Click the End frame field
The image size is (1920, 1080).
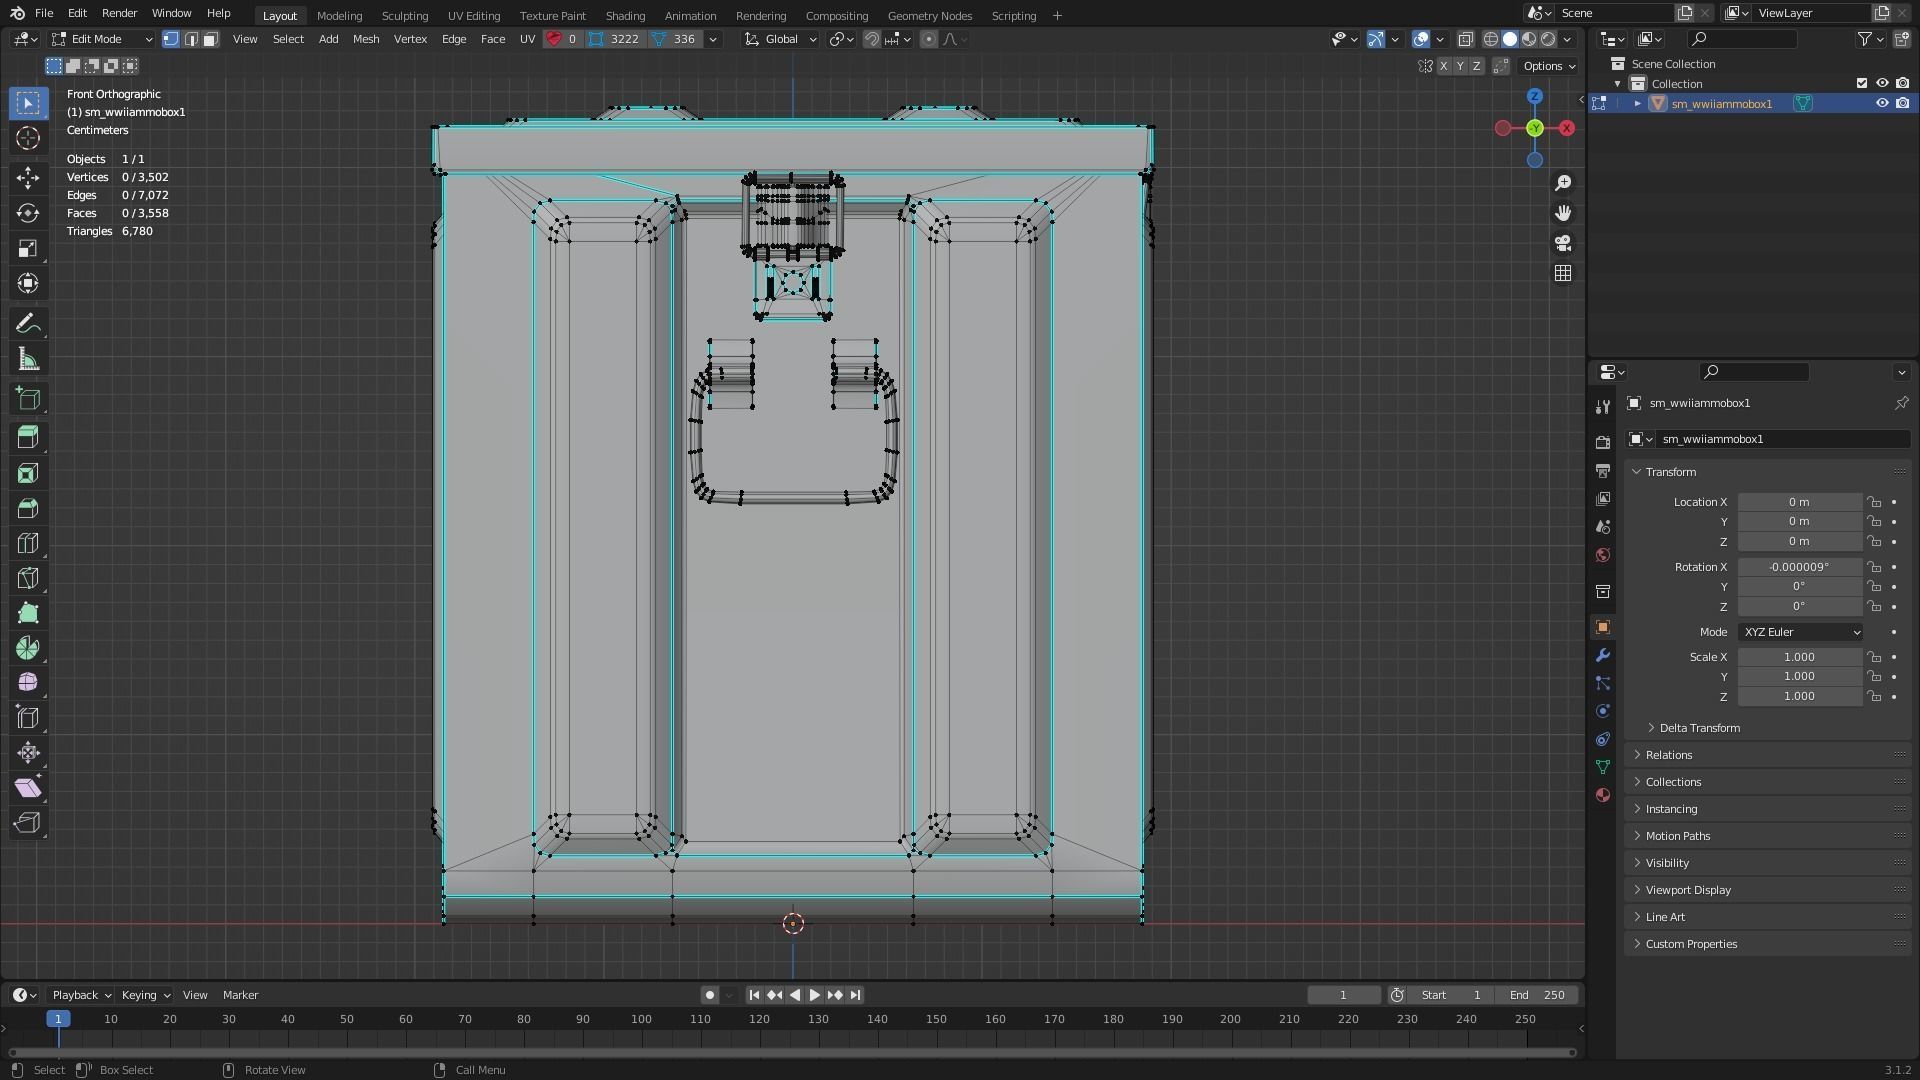click(x=1538, y=995)
